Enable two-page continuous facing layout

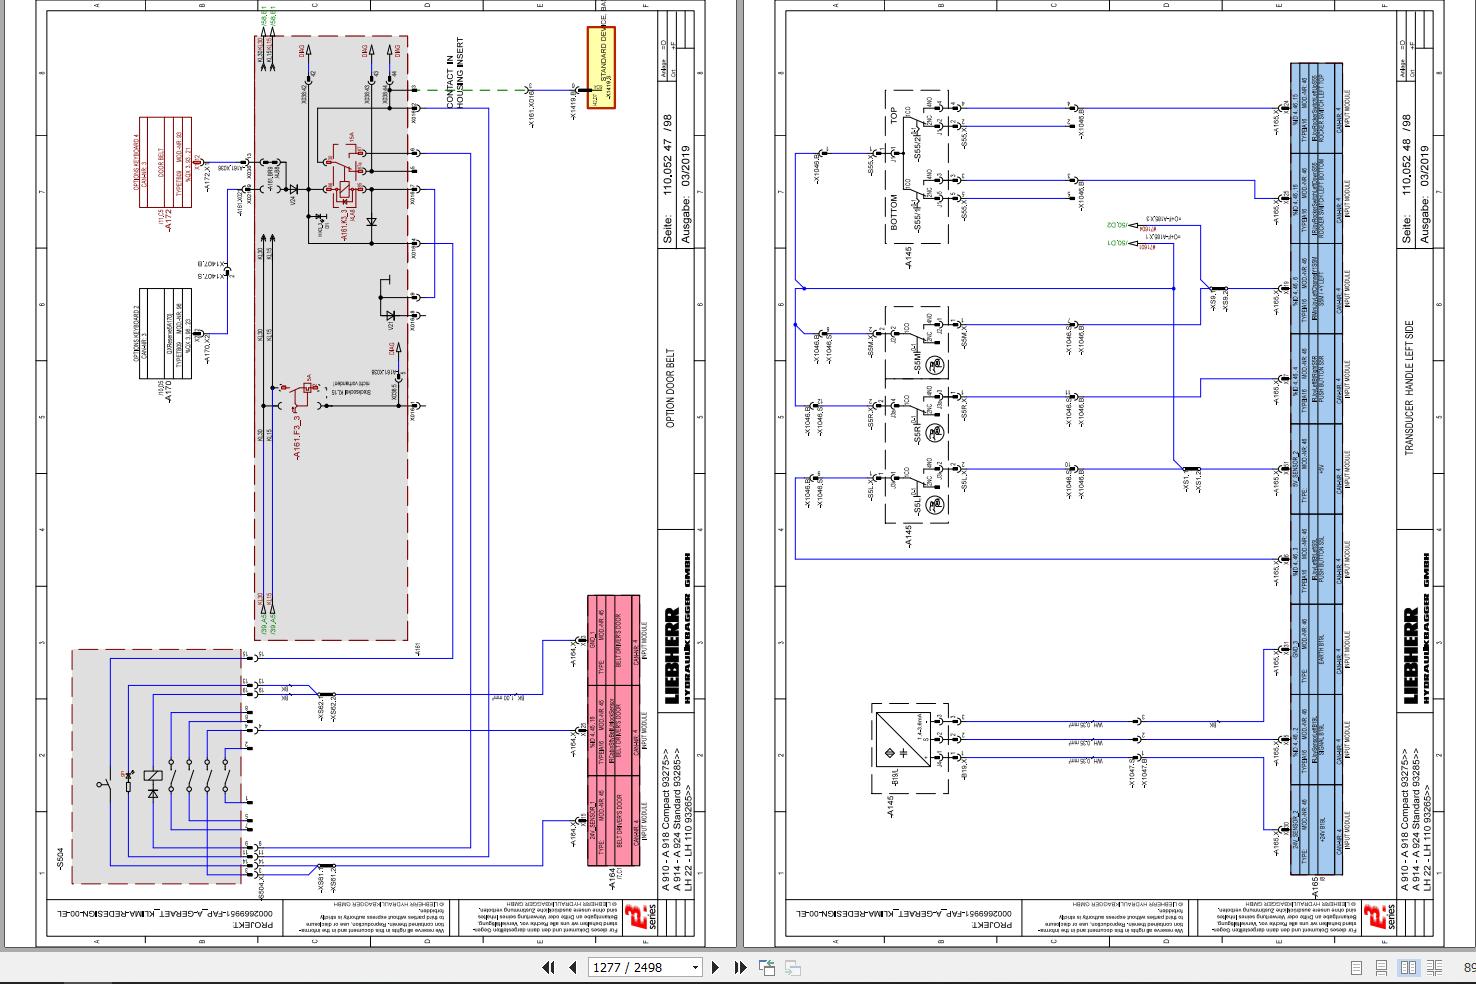click(1435, 968)
